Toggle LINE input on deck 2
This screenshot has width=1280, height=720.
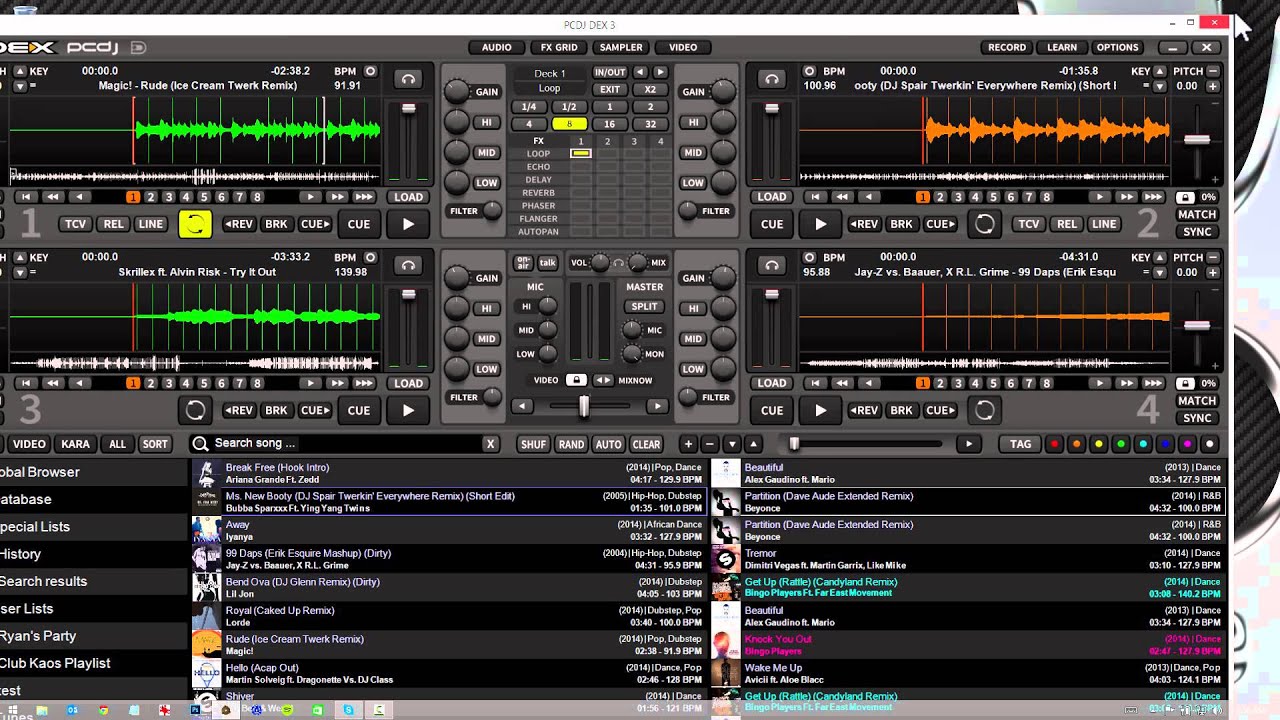pos(1104,224)
